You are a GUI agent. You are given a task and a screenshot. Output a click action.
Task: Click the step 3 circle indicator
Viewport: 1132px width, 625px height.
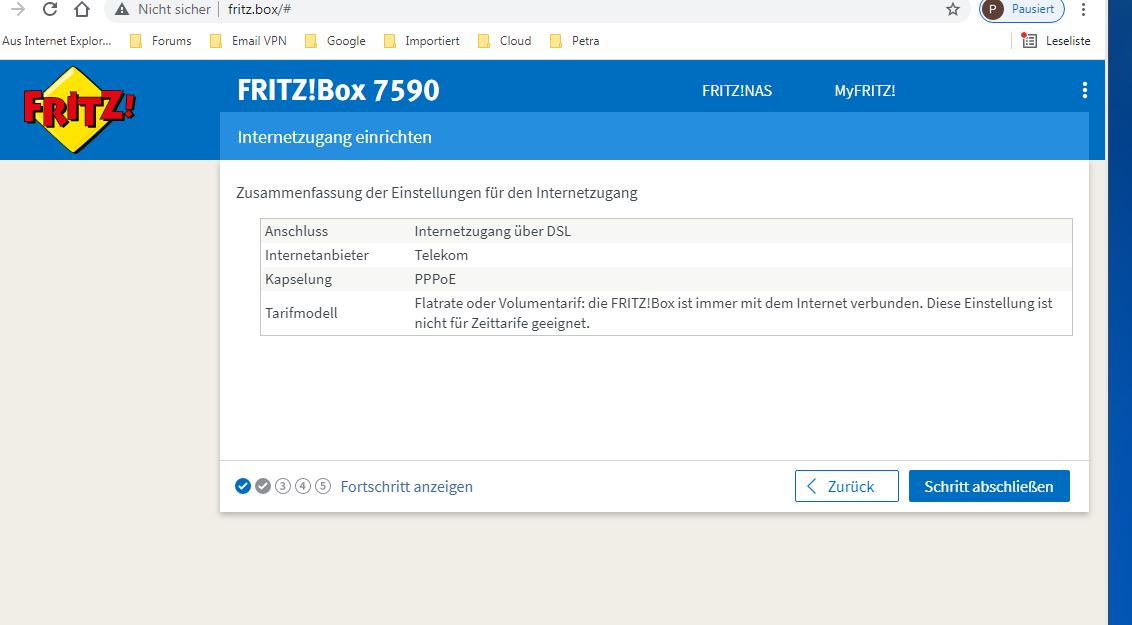(283, 486)
